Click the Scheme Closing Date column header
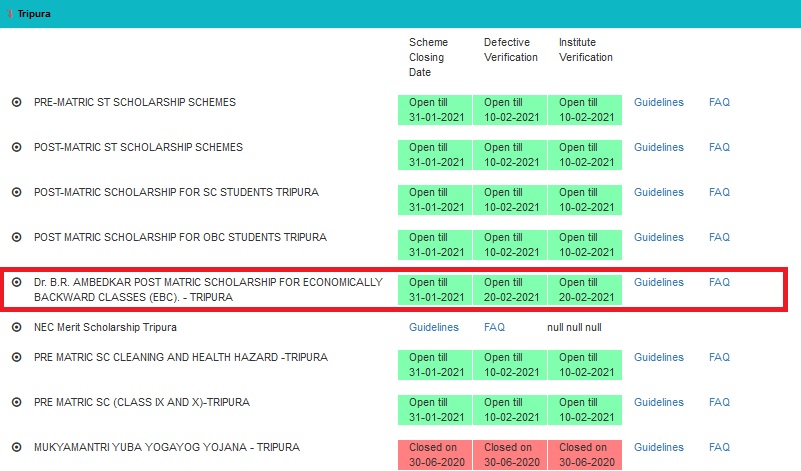The width and height of the screenshot is (801, 471). 428,57
